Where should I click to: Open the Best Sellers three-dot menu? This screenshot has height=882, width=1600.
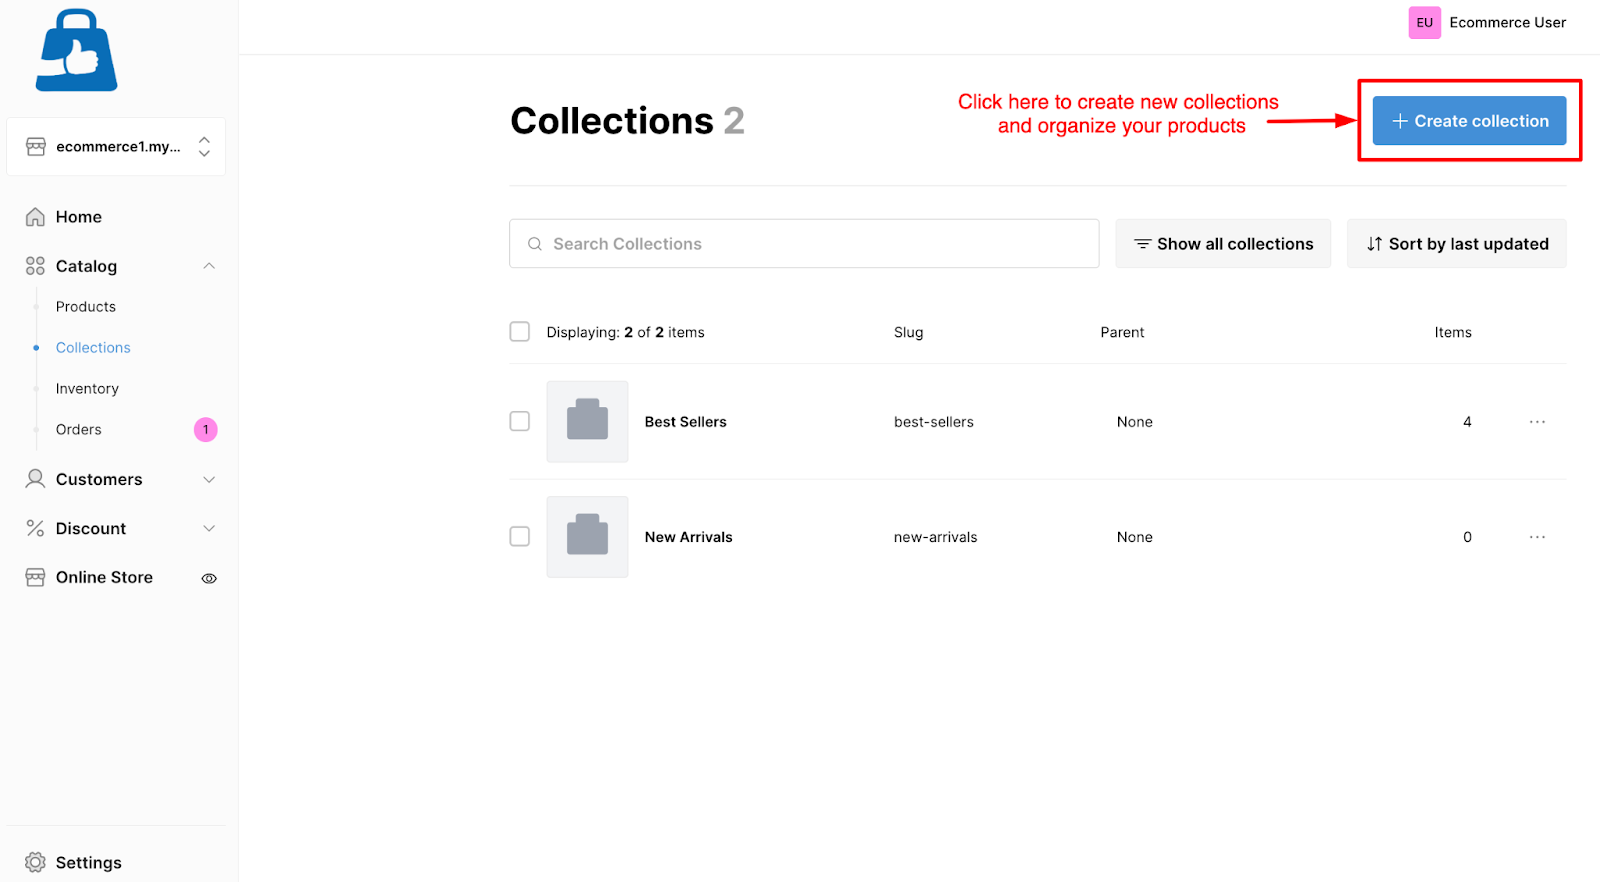[1537, 422]
